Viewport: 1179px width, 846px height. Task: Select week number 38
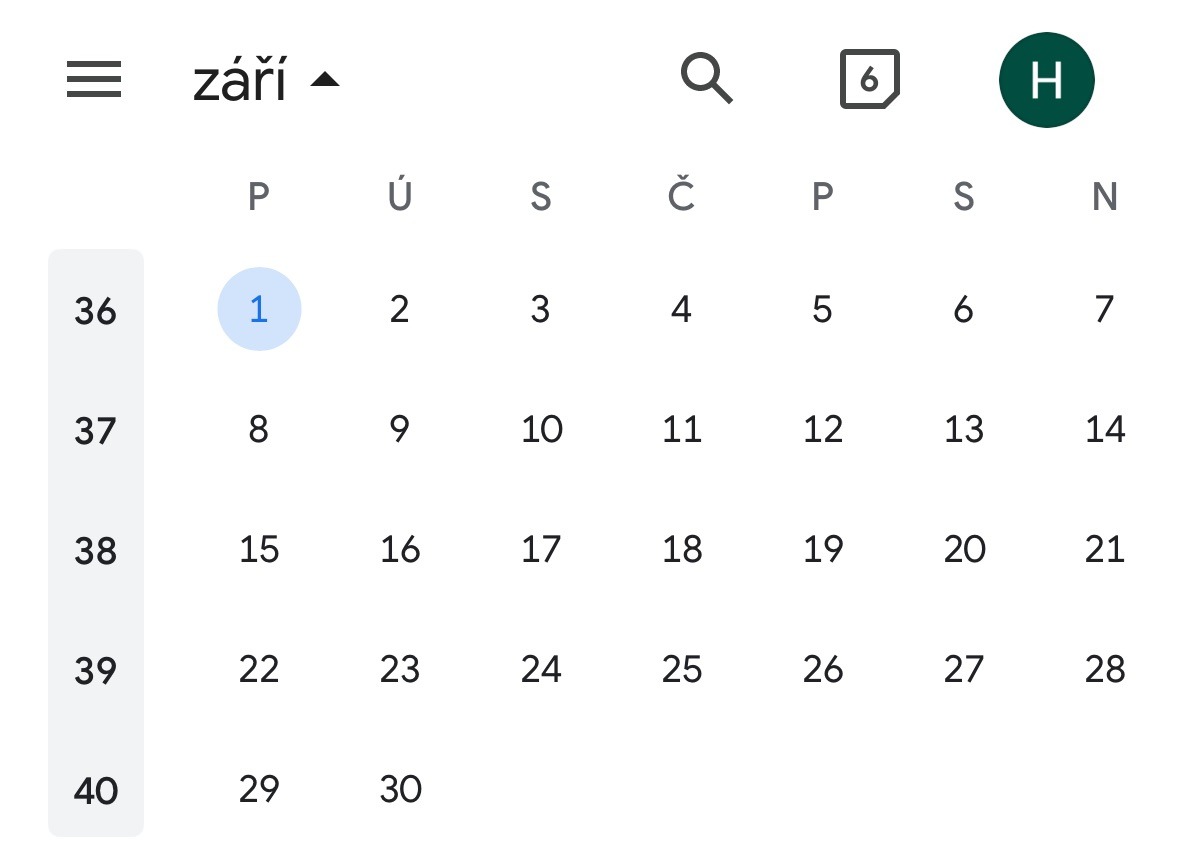pyautogui.click(x=96, y=551)
